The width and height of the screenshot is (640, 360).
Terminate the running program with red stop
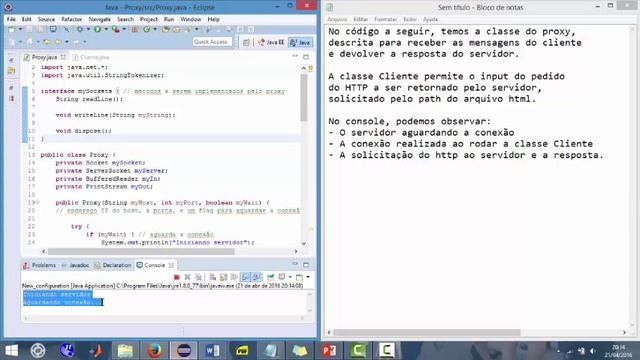pyautogui.click(x=177, y=277)
